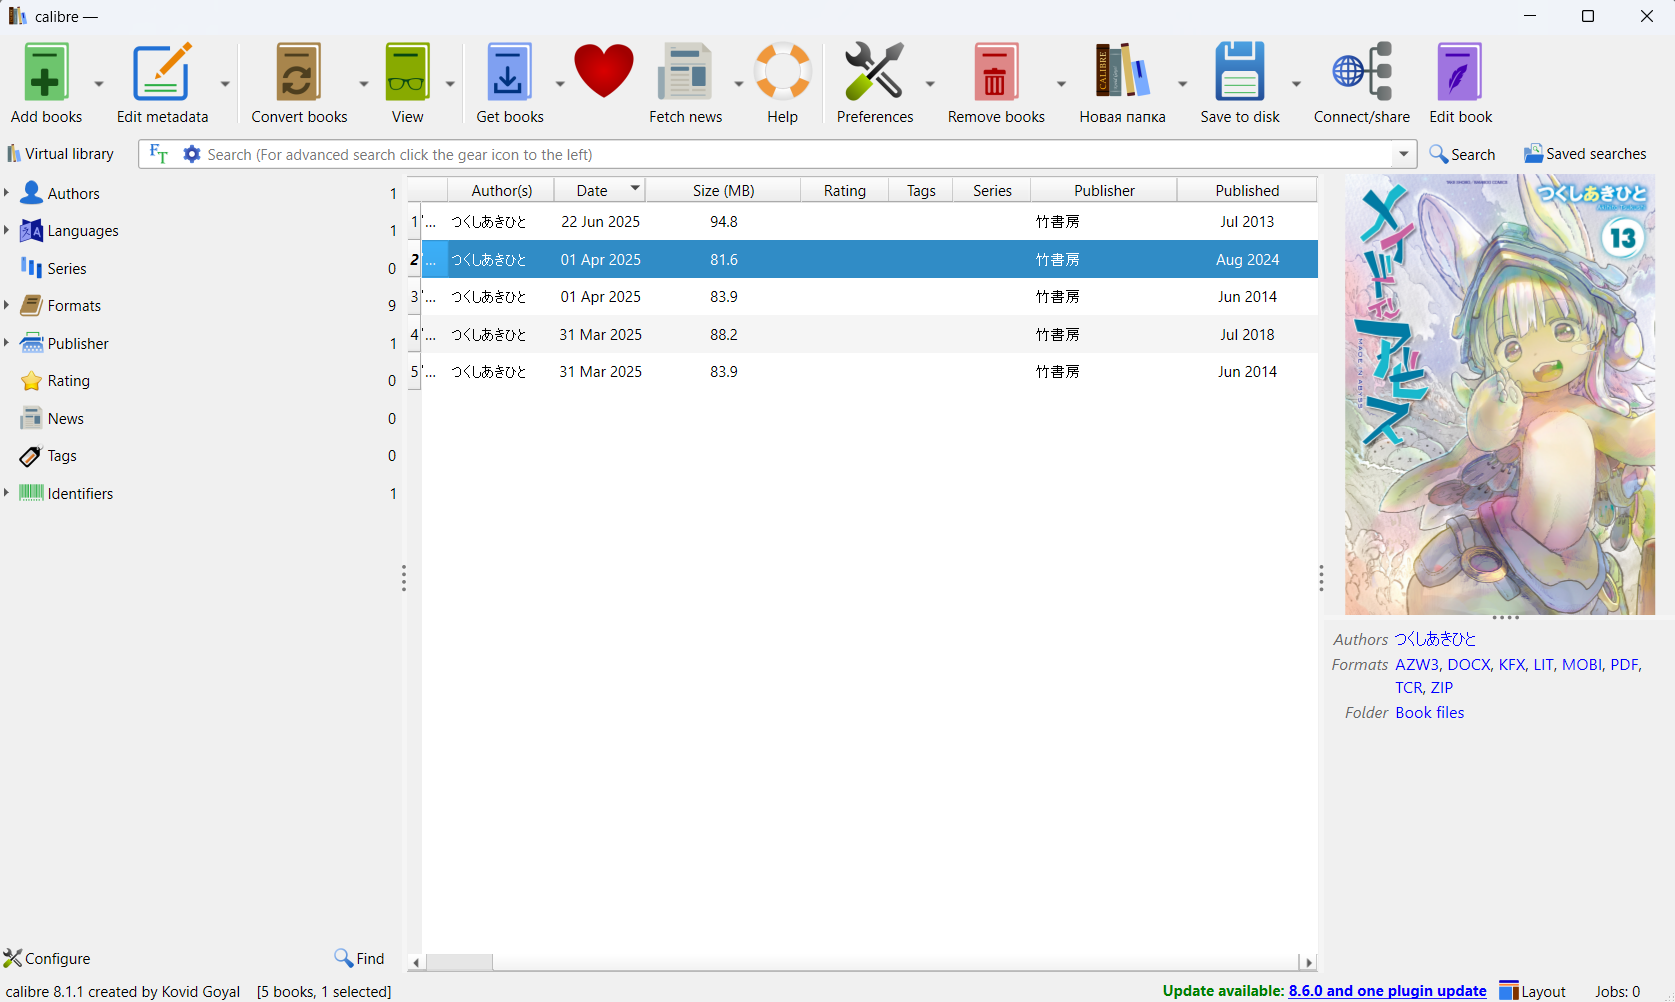The width and height of the screenshot is (1675, 1002).
Task: Click the Convert books icon
Action: point(299,72)
